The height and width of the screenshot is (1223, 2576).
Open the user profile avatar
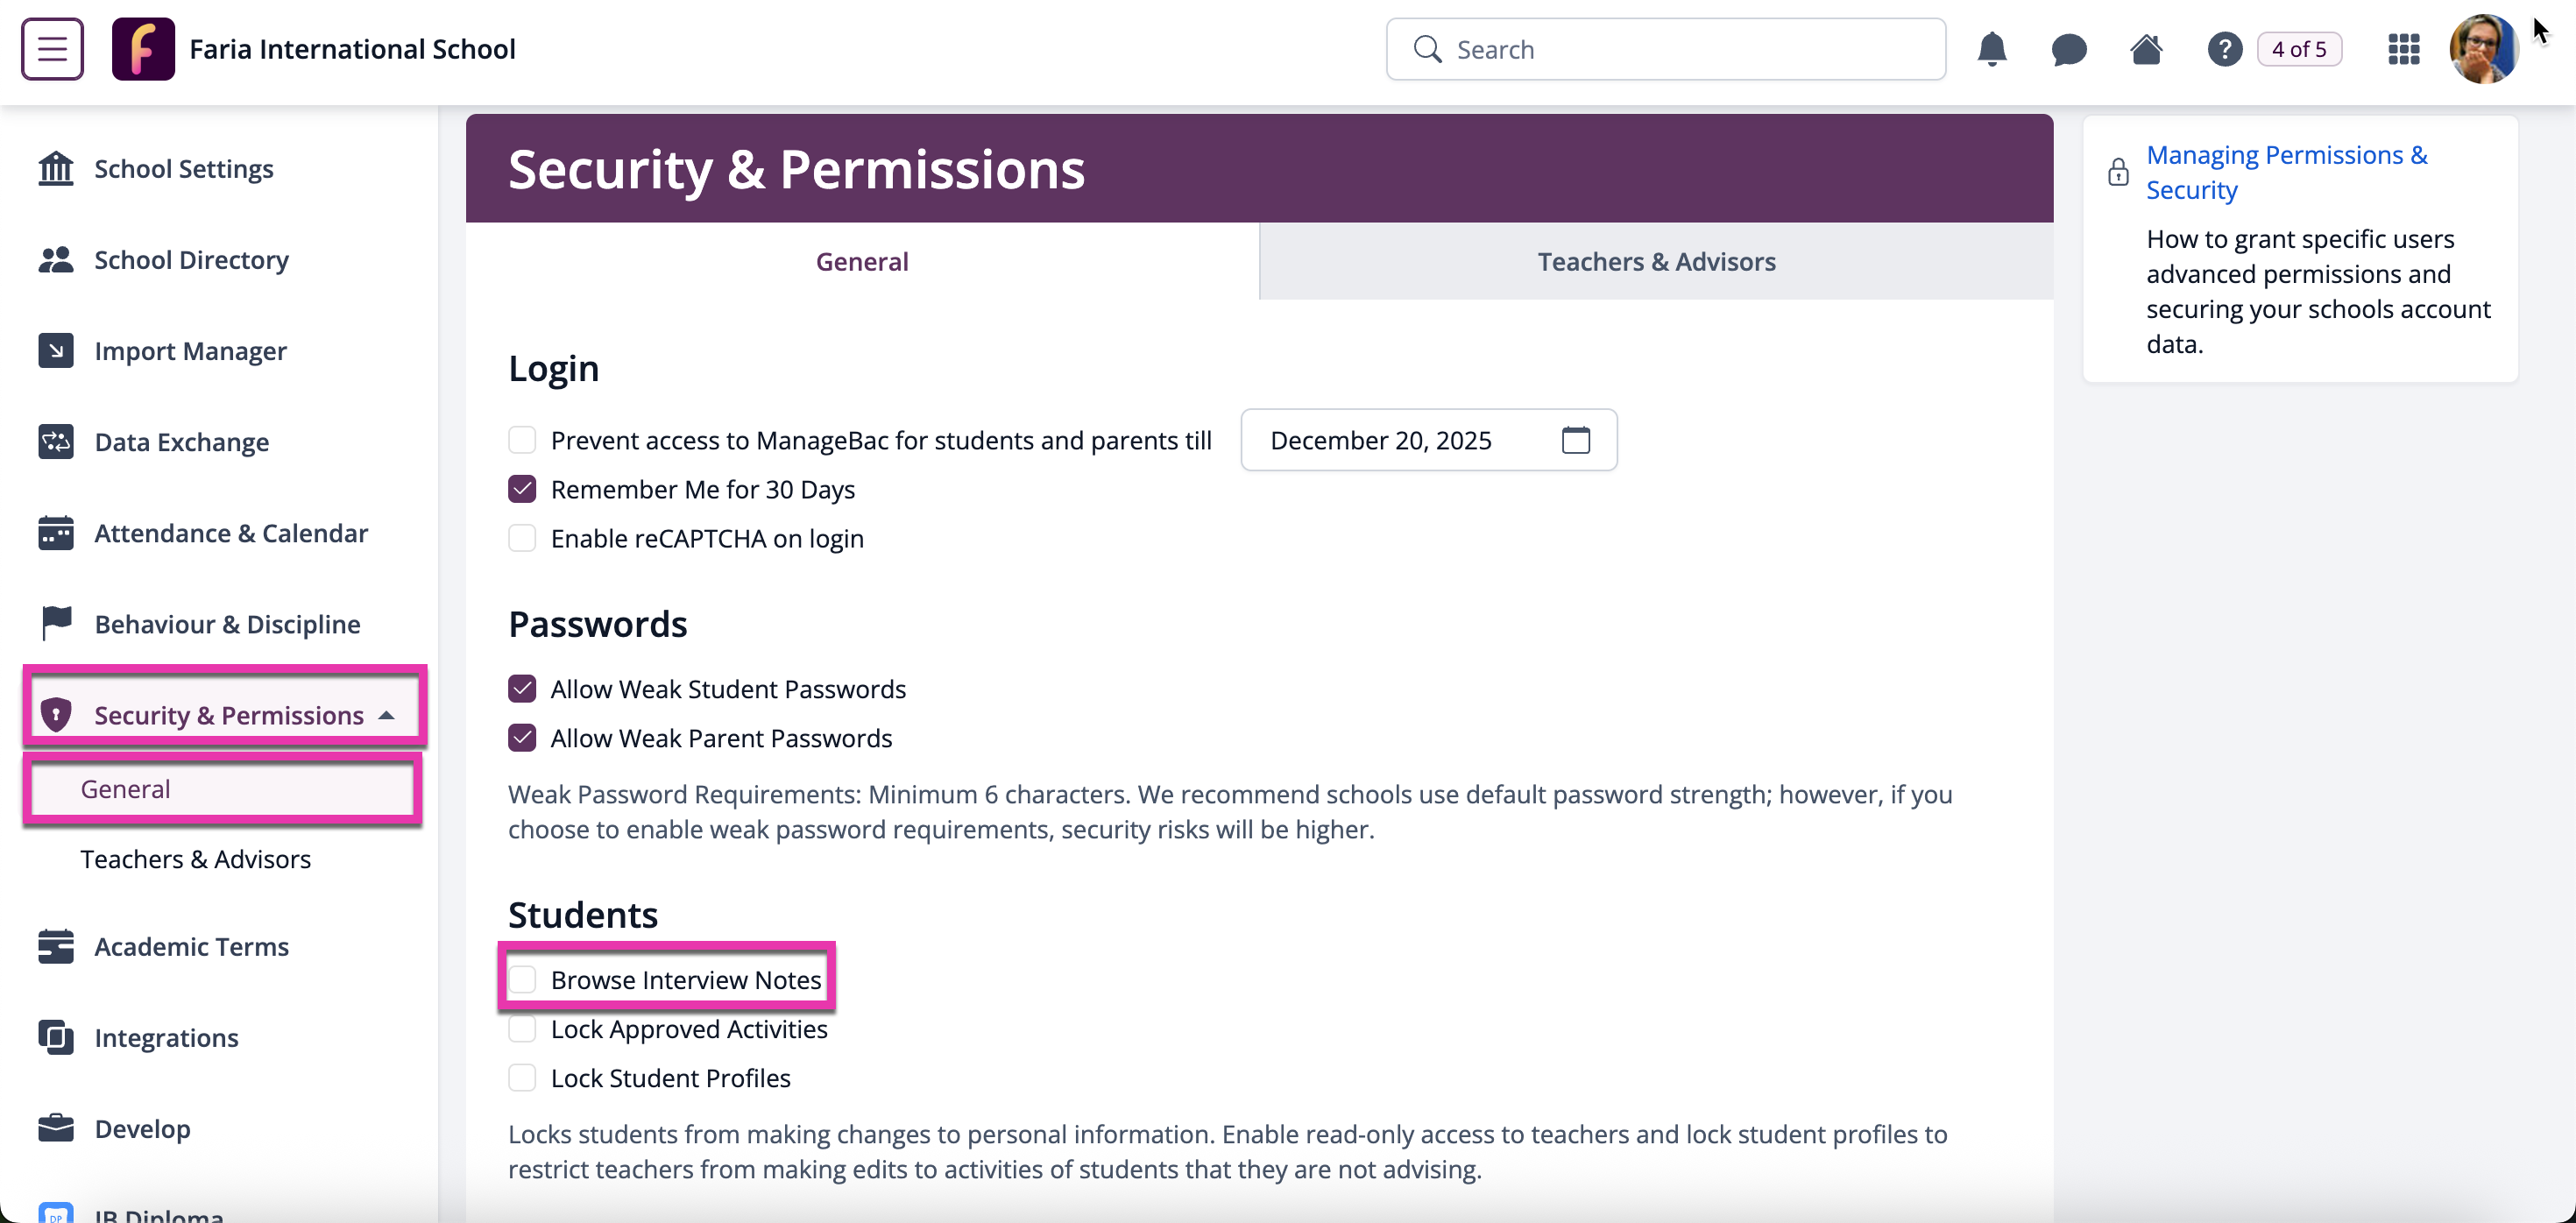(2483, 49)
